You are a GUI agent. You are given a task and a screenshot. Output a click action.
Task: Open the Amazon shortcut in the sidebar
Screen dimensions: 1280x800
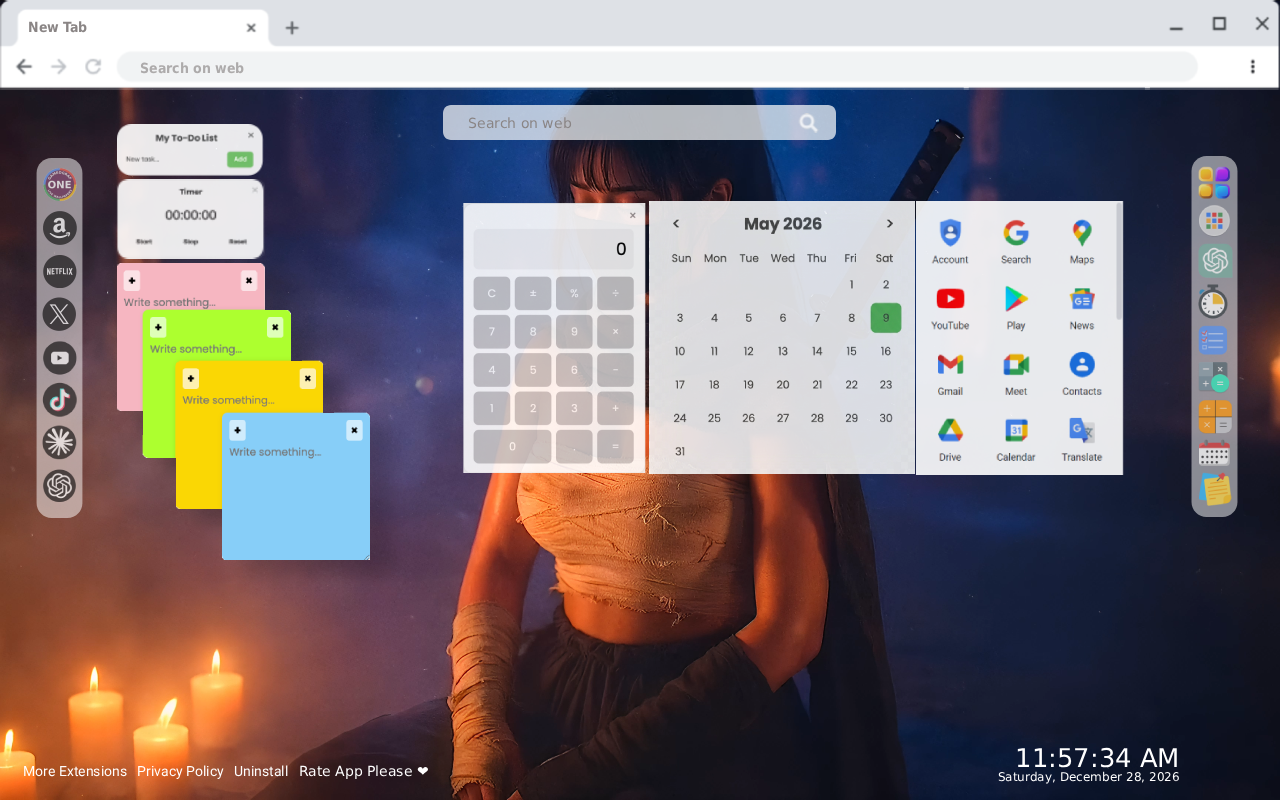coord(60,228)
